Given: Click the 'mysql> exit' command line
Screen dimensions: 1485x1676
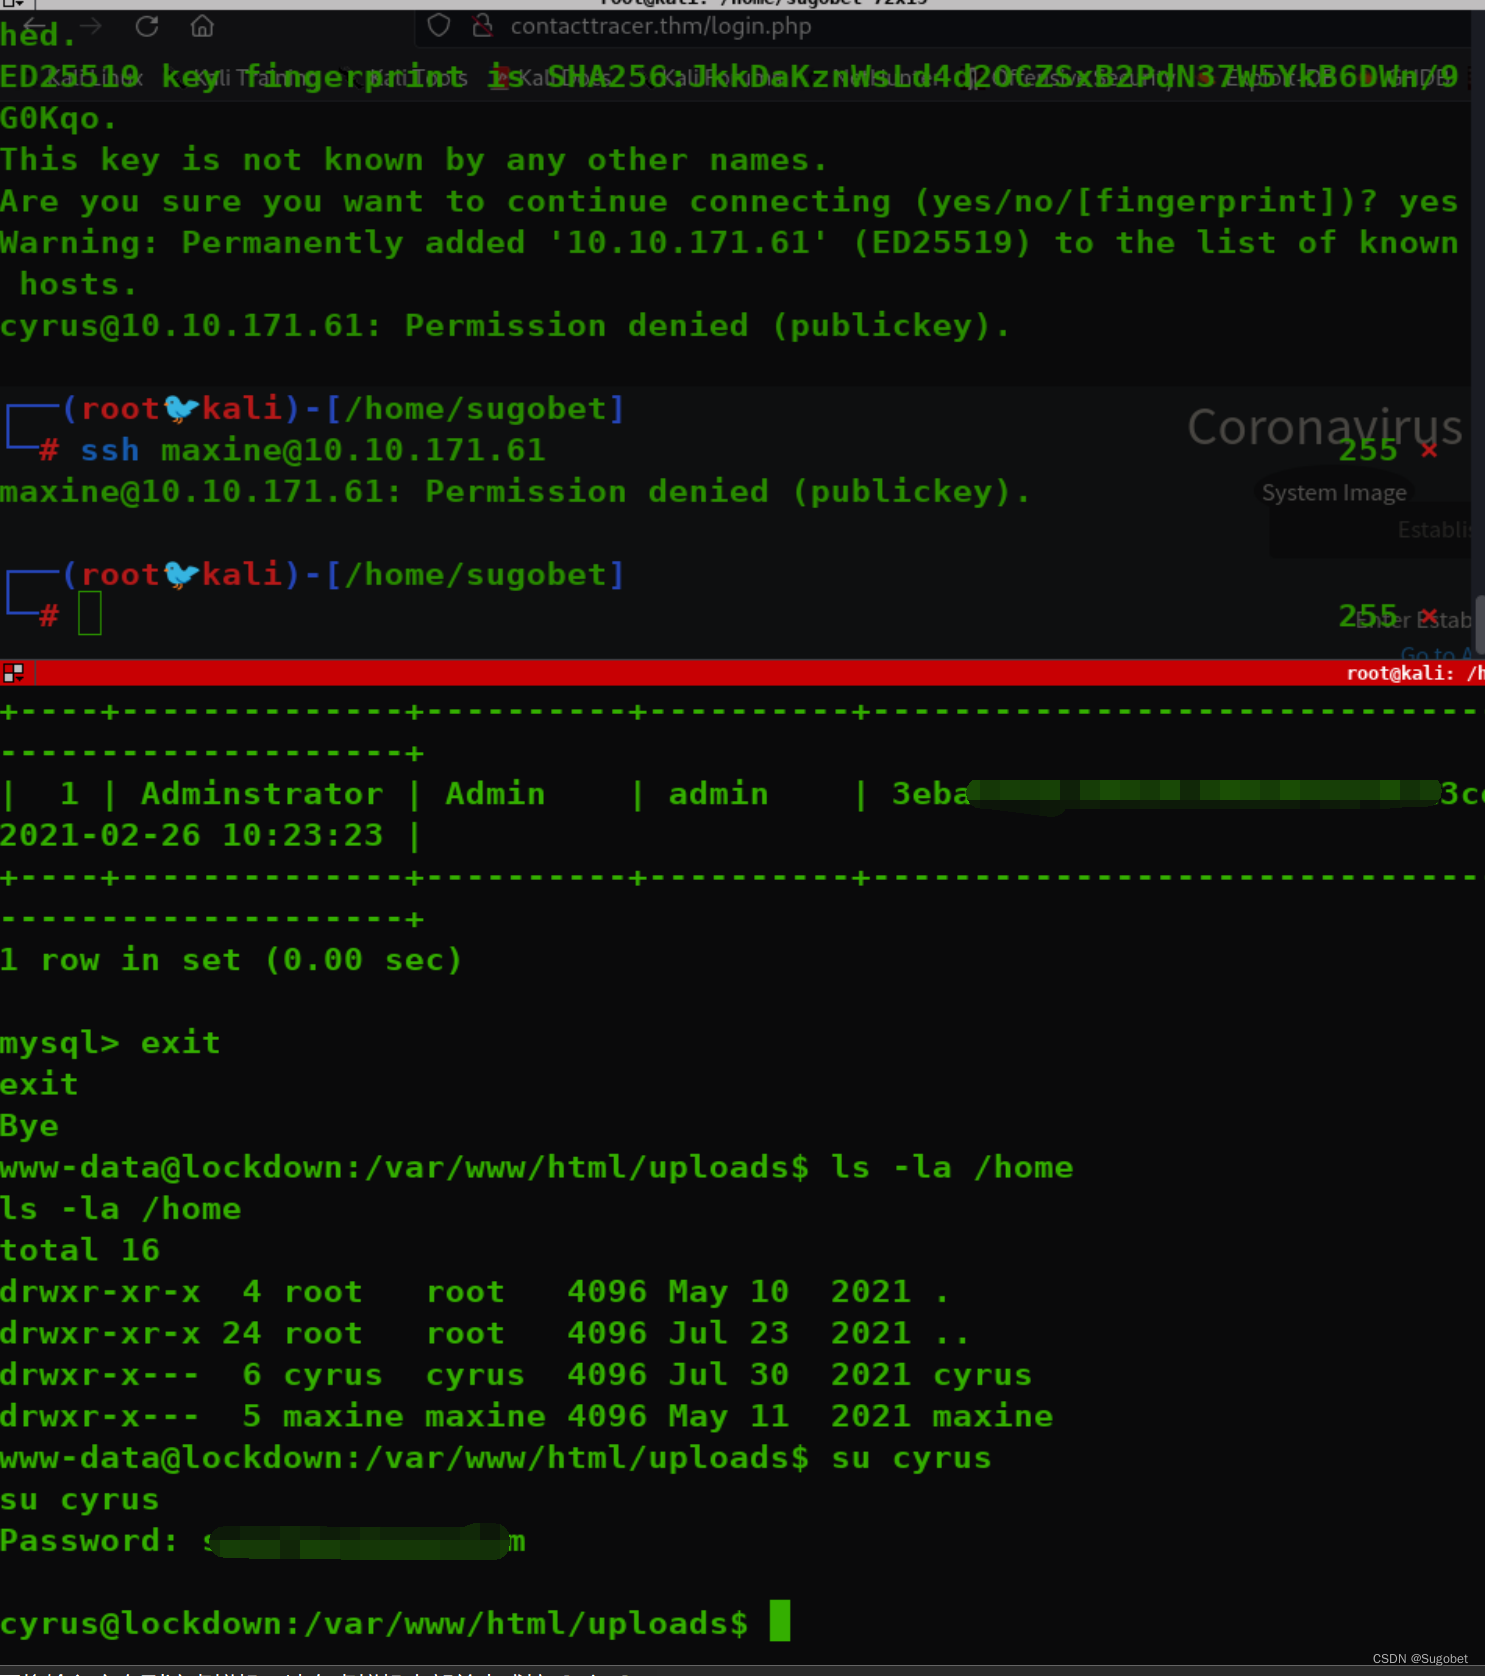Looking at the screenshot, I should coord(110,1043).
